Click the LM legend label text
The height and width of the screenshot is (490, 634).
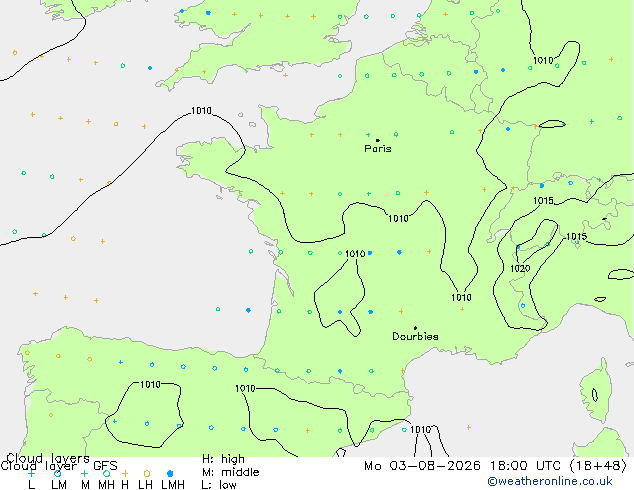(x=59, y=485)
